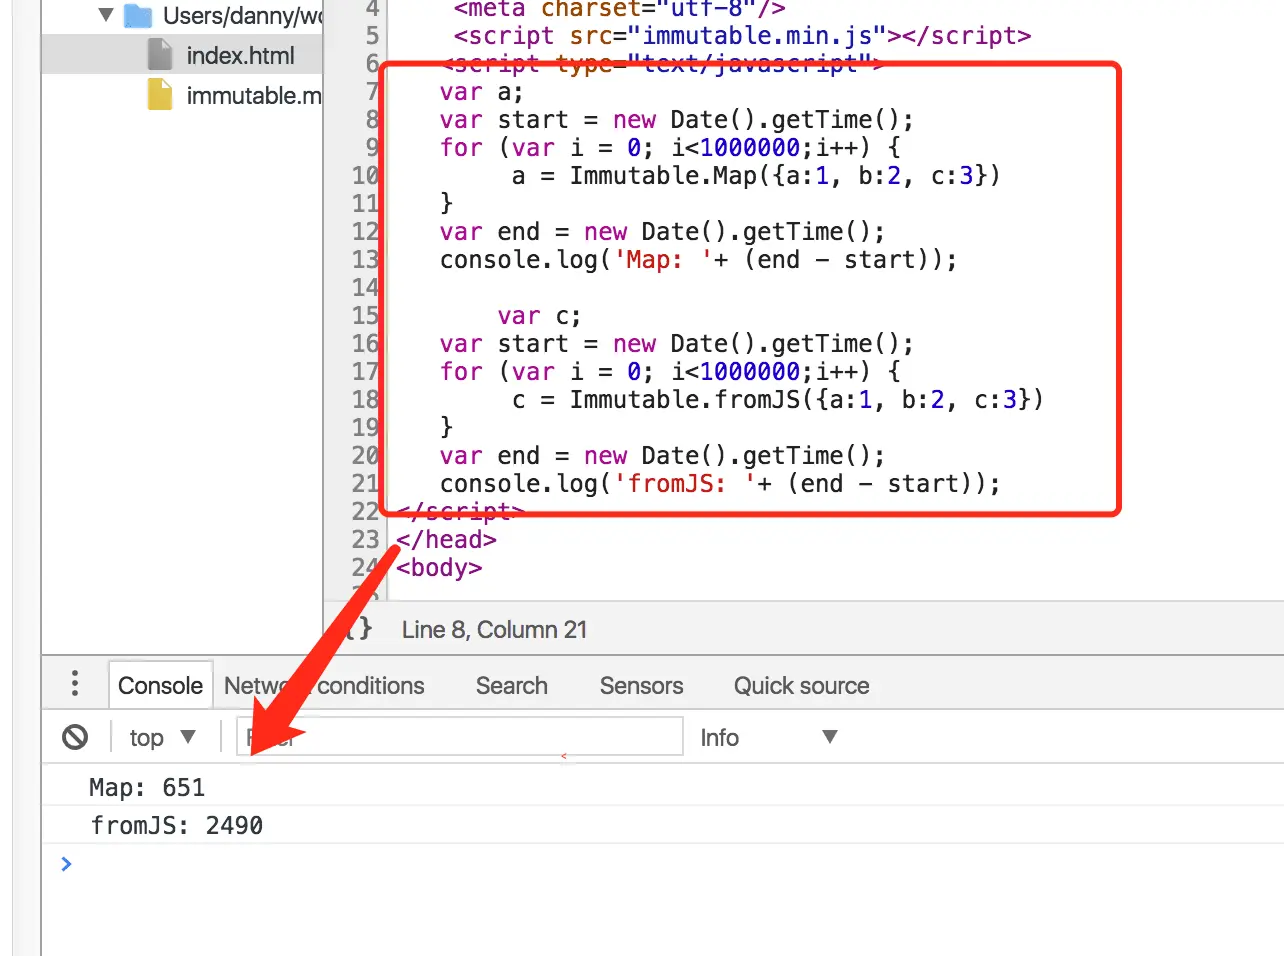Click the 'var c;' code line
This screenshot has height=956, width=1284.
(539, 316)
